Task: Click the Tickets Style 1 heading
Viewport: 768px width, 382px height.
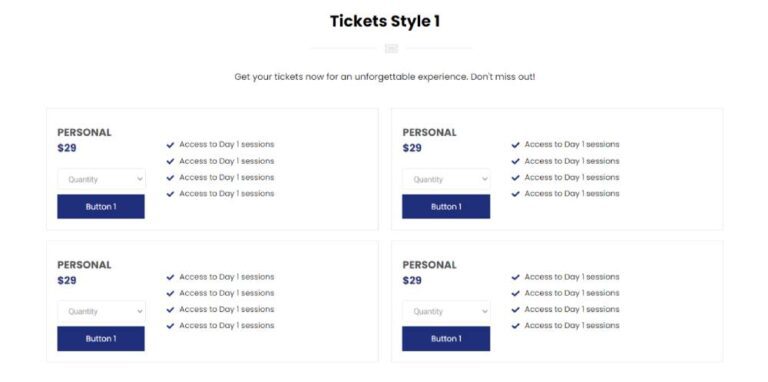Action: [x=385, y=21]
